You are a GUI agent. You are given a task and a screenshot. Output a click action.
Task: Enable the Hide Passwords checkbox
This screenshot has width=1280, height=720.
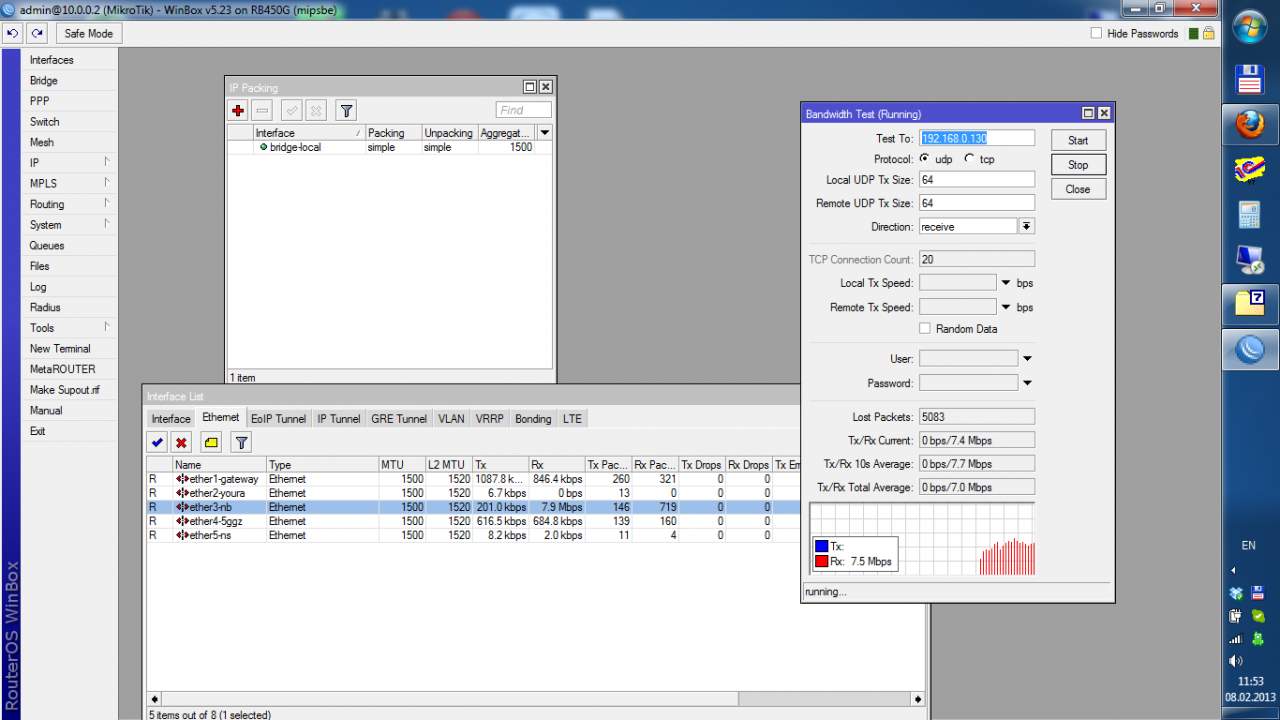pyautogui.click(x=1096, y=34)
